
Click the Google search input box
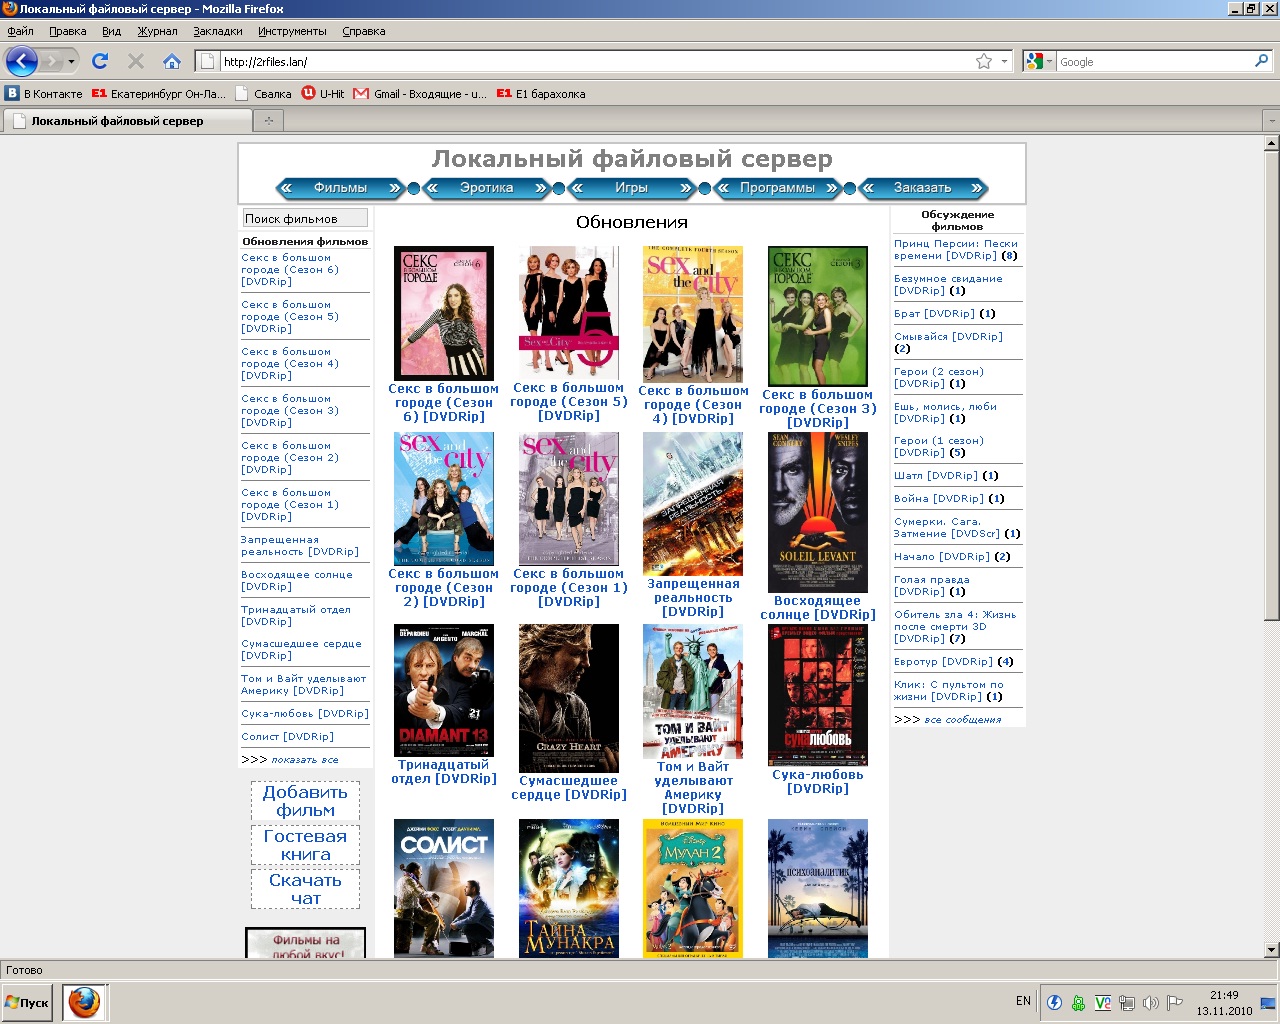coord(1154,62)
